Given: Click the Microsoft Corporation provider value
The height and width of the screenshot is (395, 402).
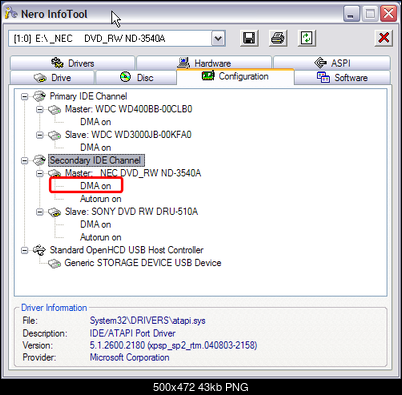Looking at the screenshot, I should [x=129, y=357].
